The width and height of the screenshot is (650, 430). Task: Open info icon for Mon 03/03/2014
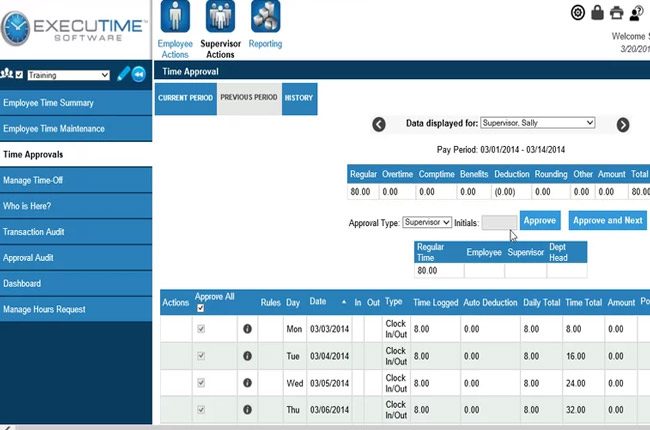point(247,329)
